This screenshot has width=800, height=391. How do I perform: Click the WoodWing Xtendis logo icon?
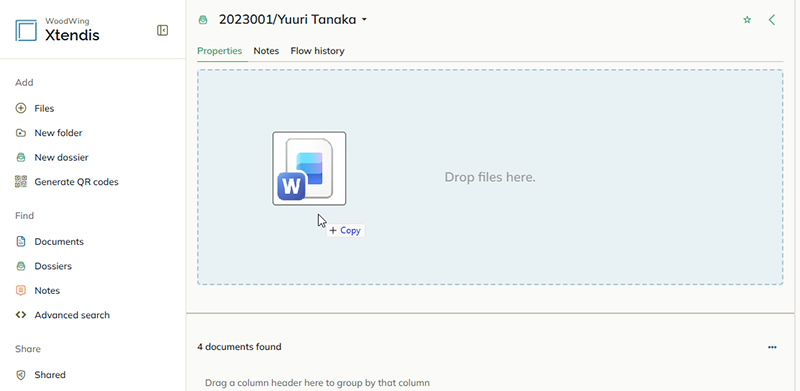pos(26,30)
